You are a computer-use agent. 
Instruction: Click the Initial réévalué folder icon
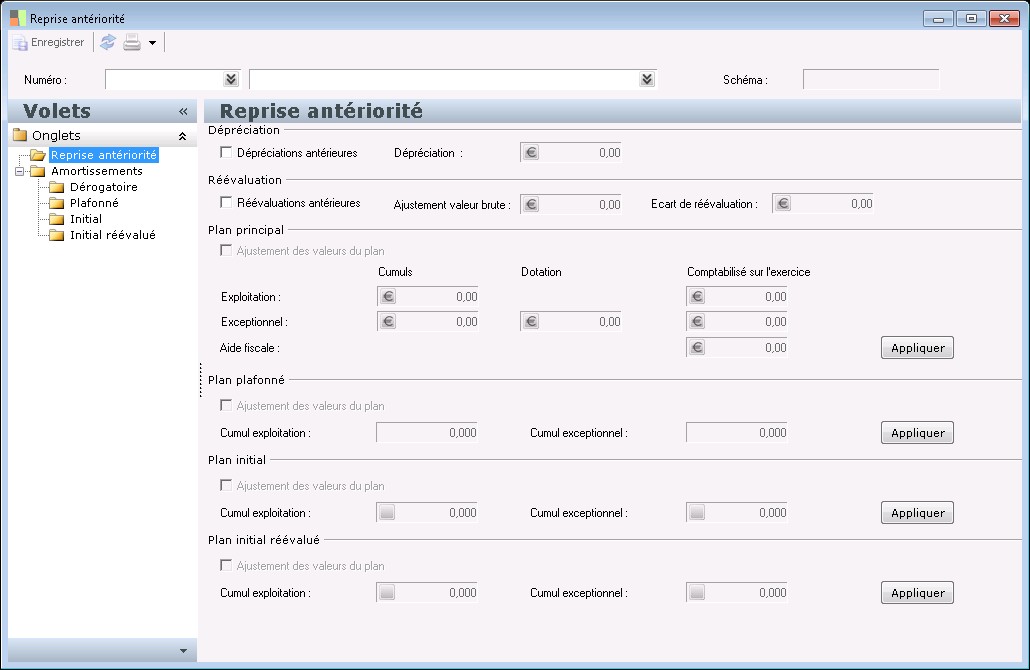point(57,235)
